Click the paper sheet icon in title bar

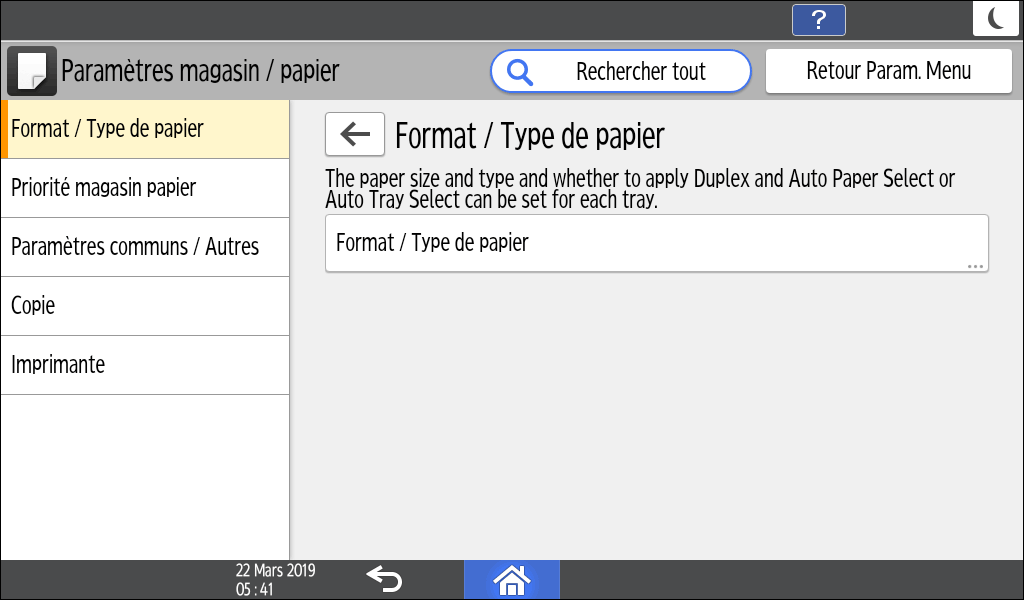click(32, 71)
